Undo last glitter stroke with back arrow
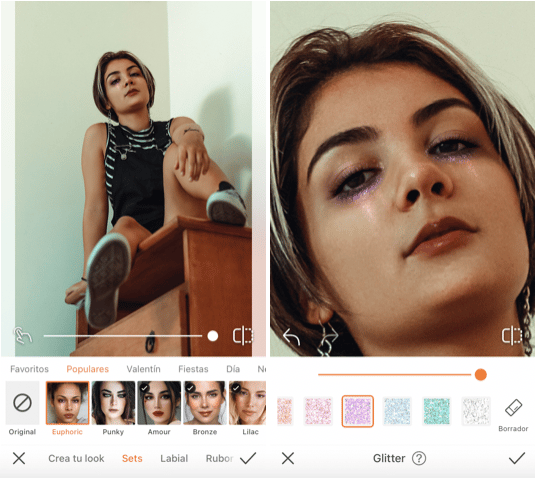This screenshot has width=535, height=478. (291, 337)
